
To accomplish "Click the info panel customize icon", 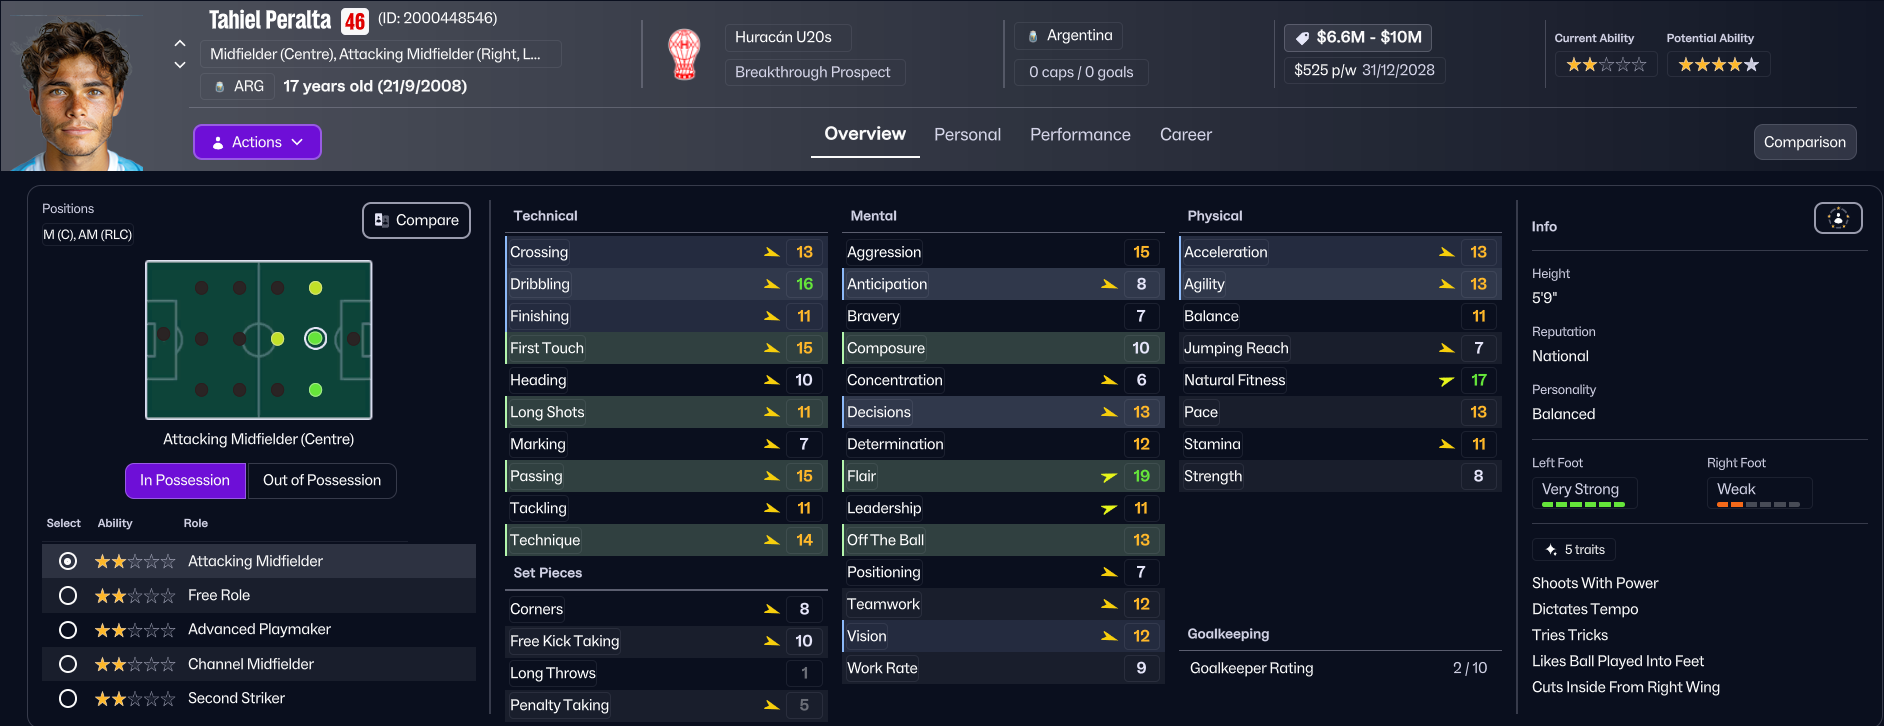I will click(x=1837, y=218).
